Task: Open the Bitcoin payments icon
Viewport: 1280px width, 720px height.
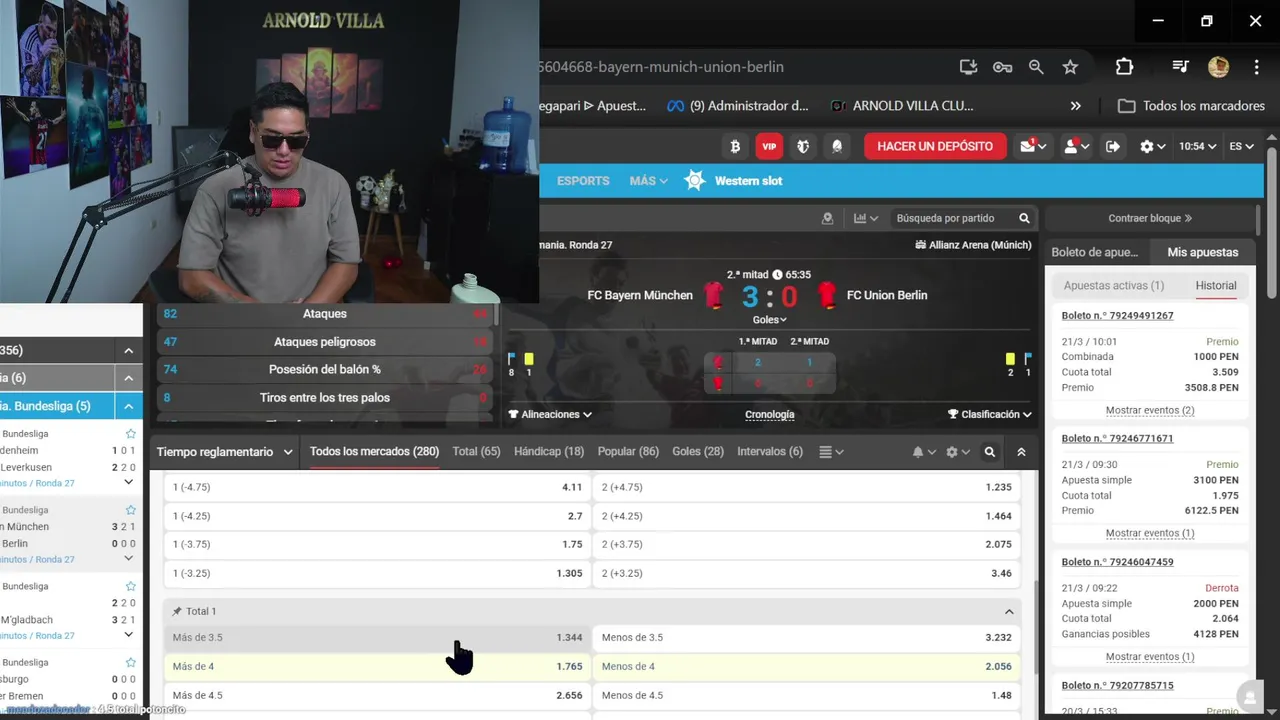Action: (735, 146)
